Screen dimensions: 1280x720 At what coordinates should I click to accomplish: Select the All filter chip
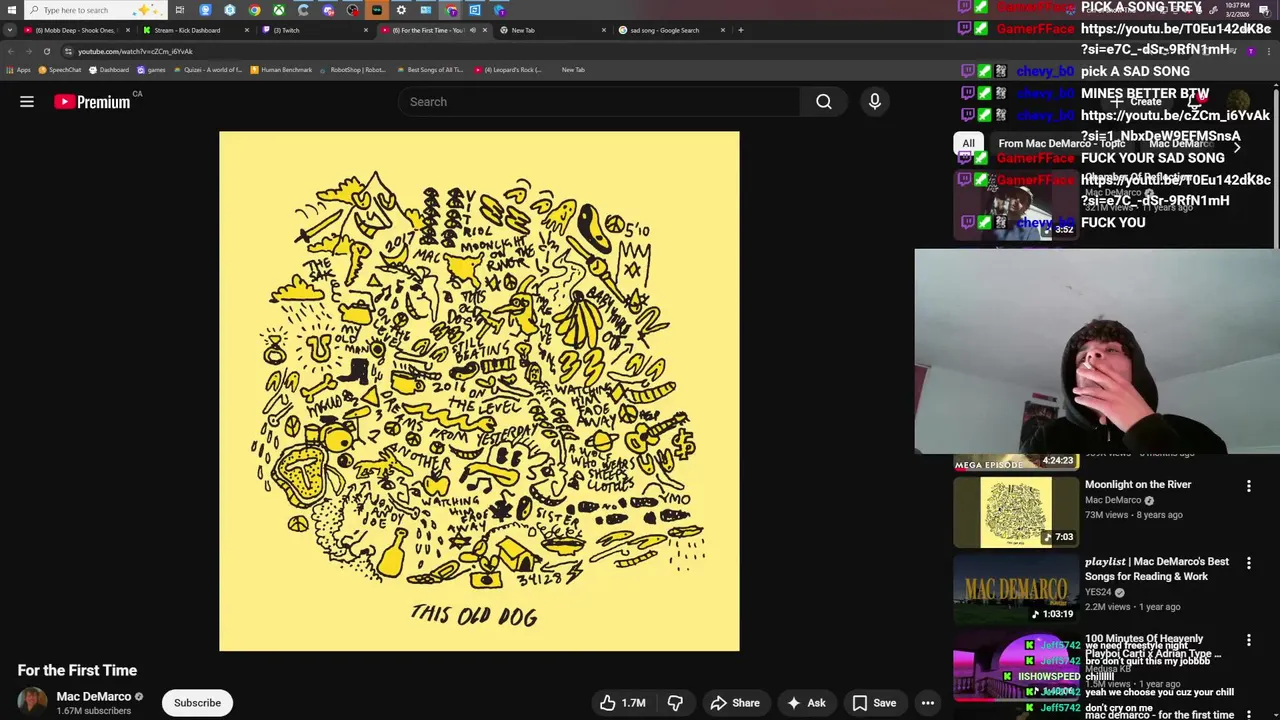pyautogui.click(x=968, y=143)
